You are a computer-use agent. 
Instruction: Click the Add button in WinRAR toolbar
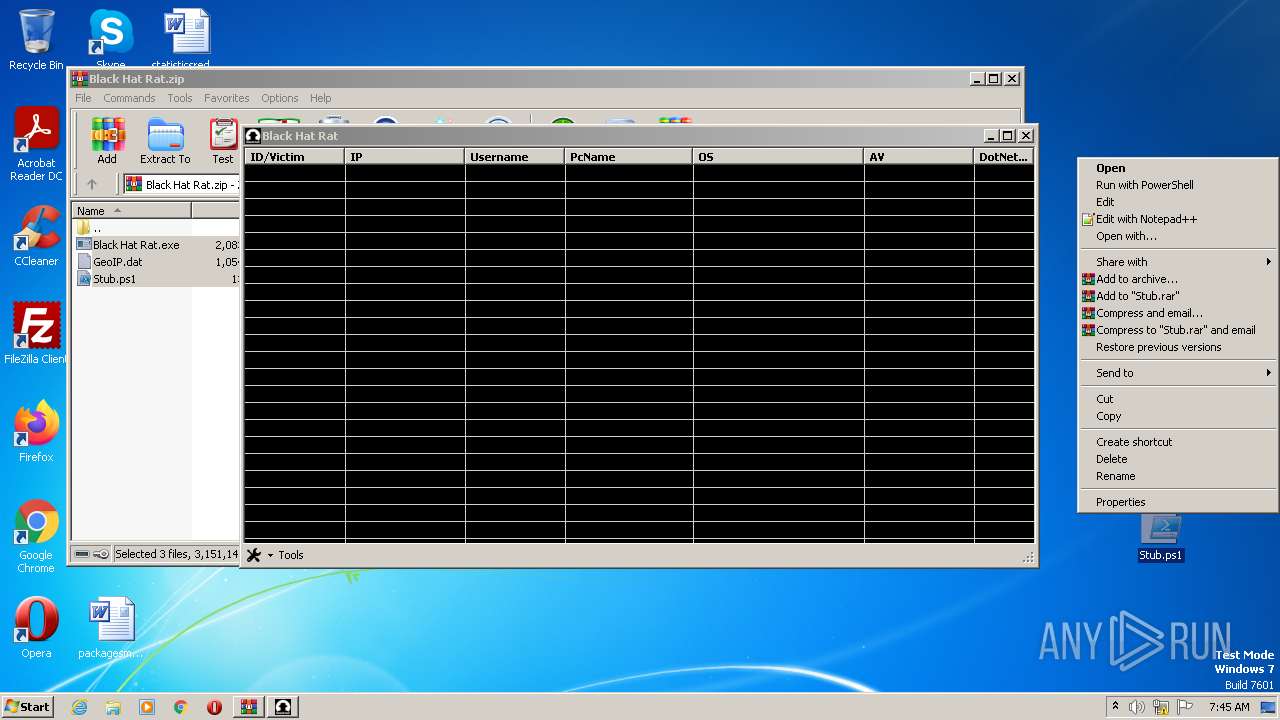tap(107, 141)
